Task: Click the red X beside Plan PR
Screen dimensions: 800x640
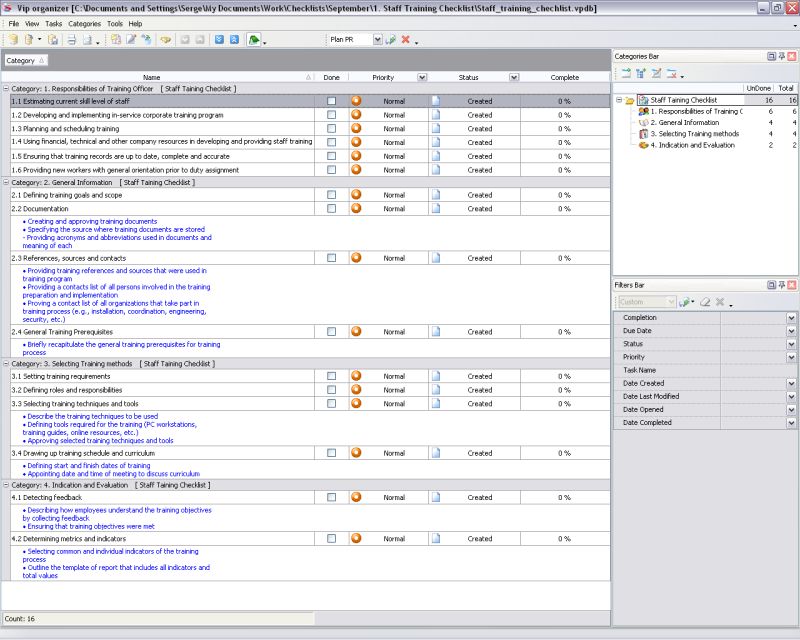Action: click(405, 40)
